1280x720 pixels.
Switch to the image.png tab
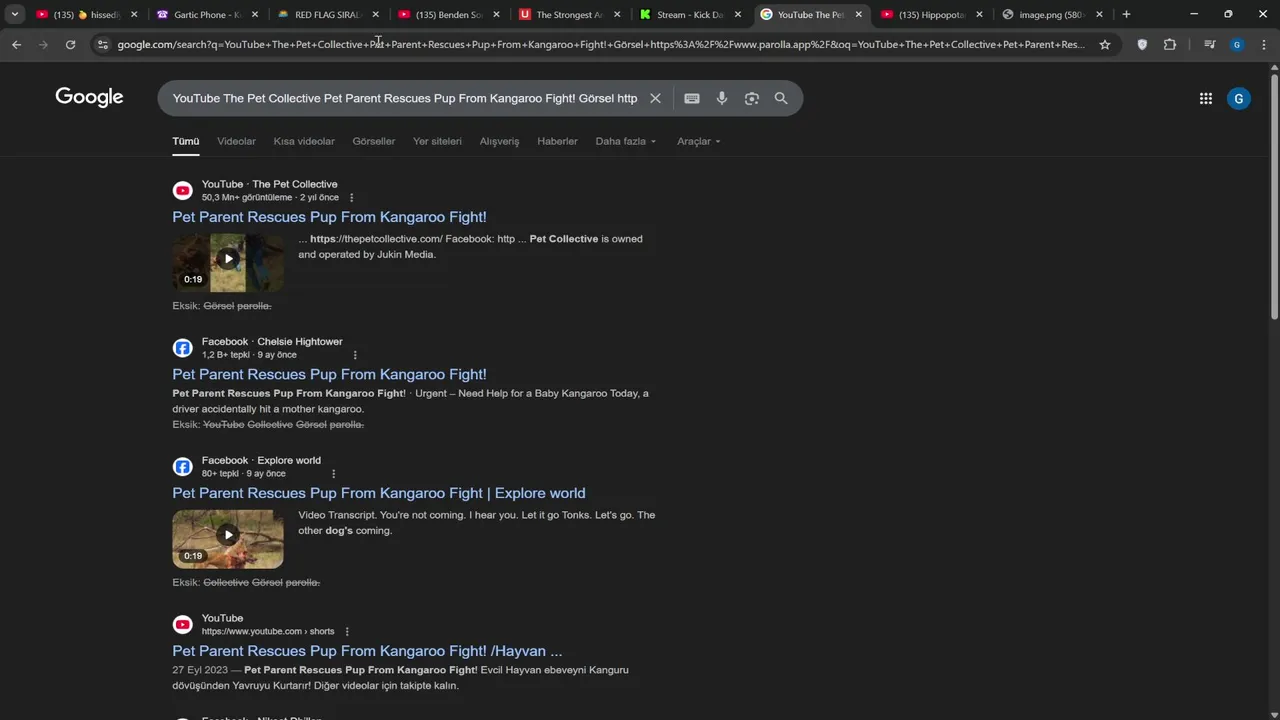click(1052, 14)
